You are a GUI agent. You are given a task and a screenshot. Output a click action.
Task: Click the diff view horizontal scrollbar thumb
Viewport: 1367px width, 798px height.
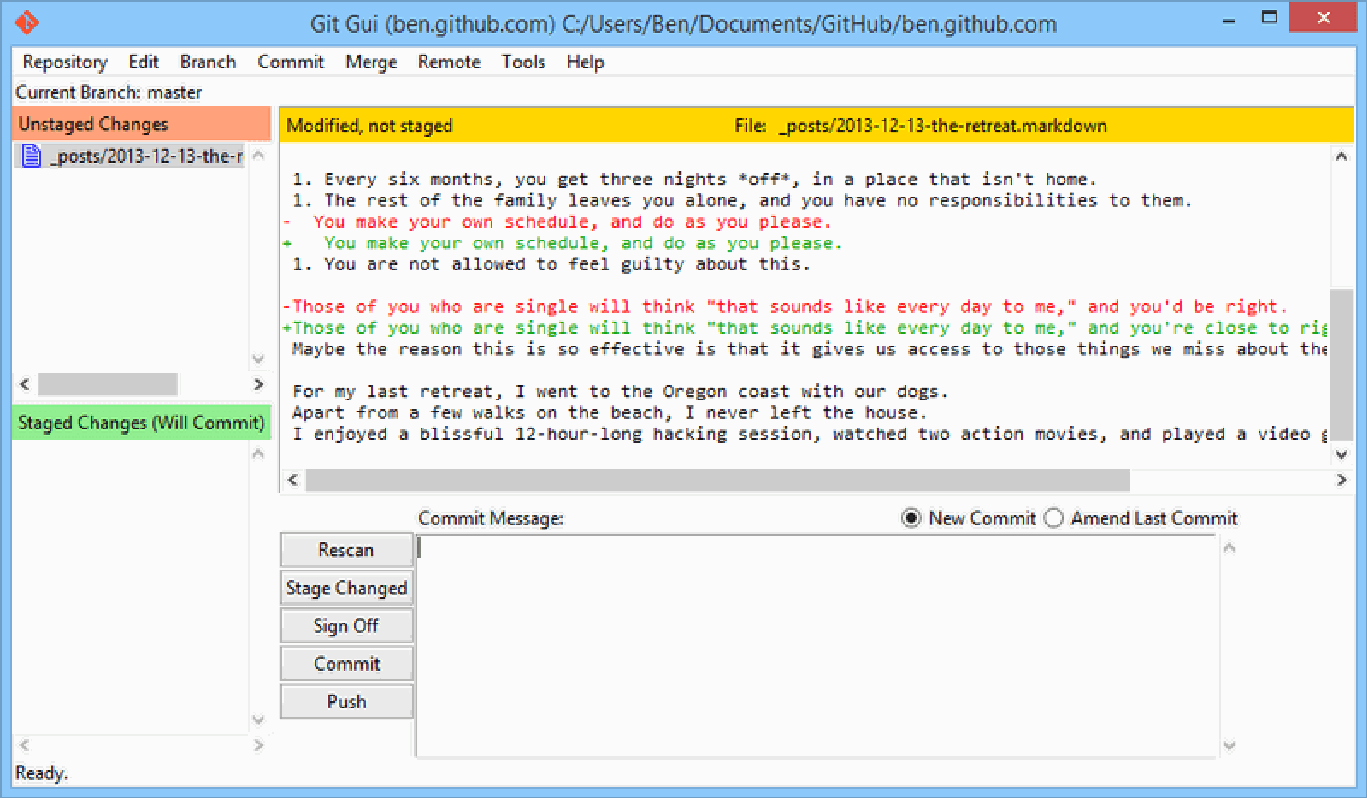tap(717, 481)
